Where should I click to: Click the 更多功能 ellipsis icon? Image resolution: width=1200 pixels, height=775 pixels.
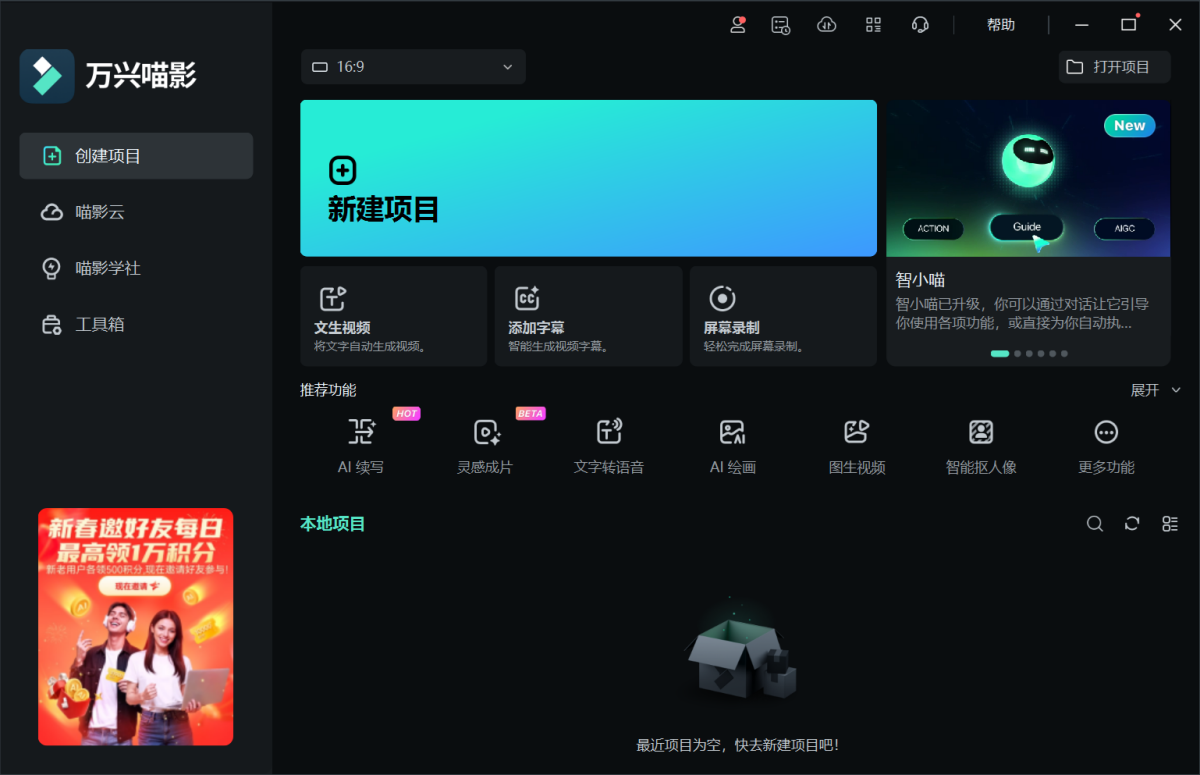(x=1106, y=432)
